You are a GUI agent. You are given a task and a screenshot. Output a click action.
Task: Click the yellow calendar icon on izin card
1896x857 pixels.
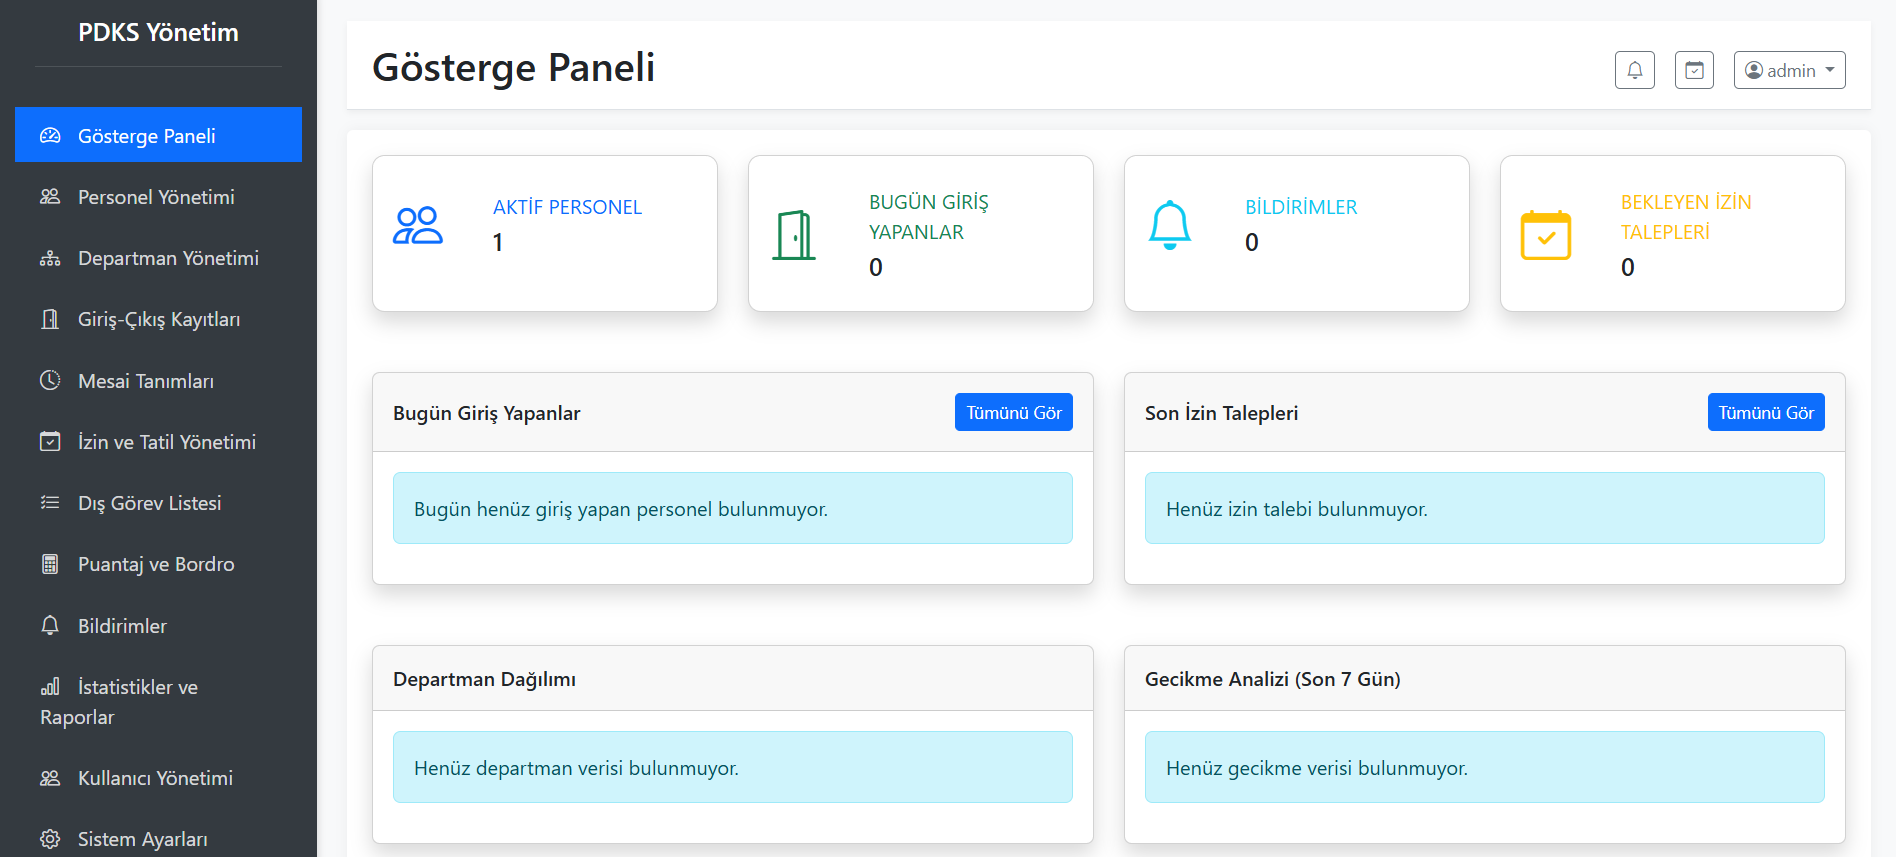[x=1545, y=235]
